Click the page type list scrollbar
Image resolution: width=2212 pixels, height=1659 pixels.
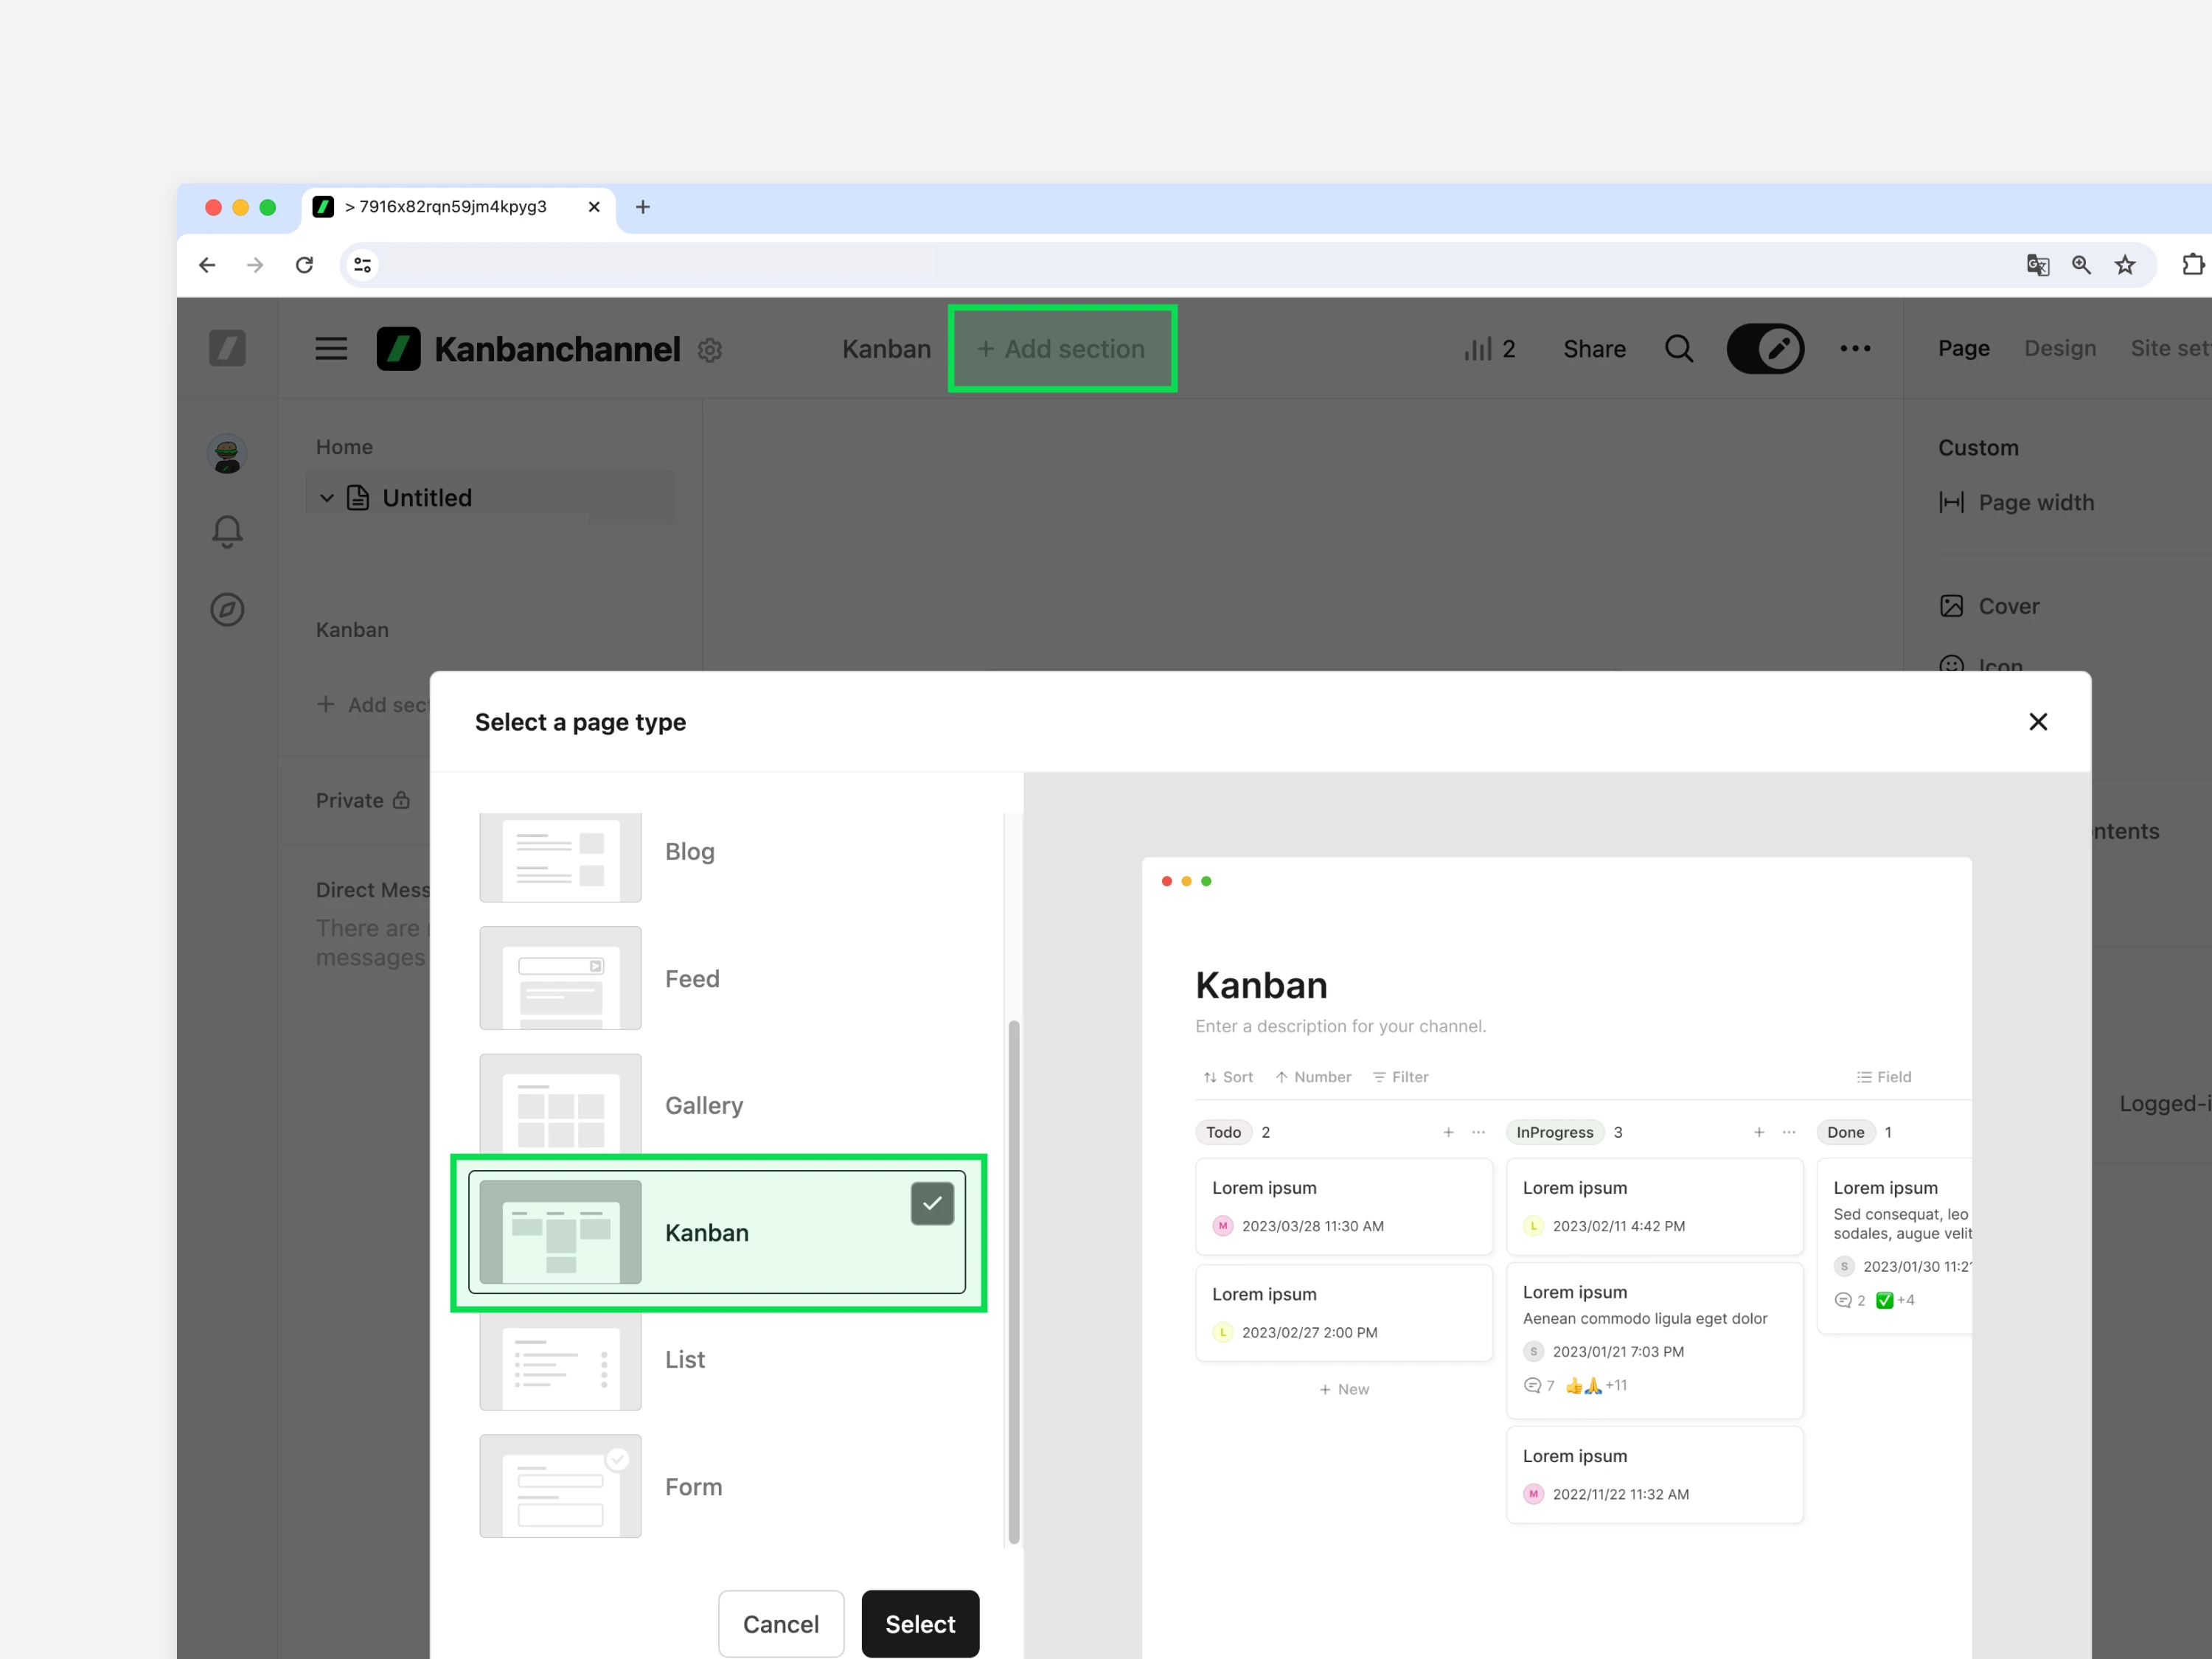(x=1014, y=1282)
